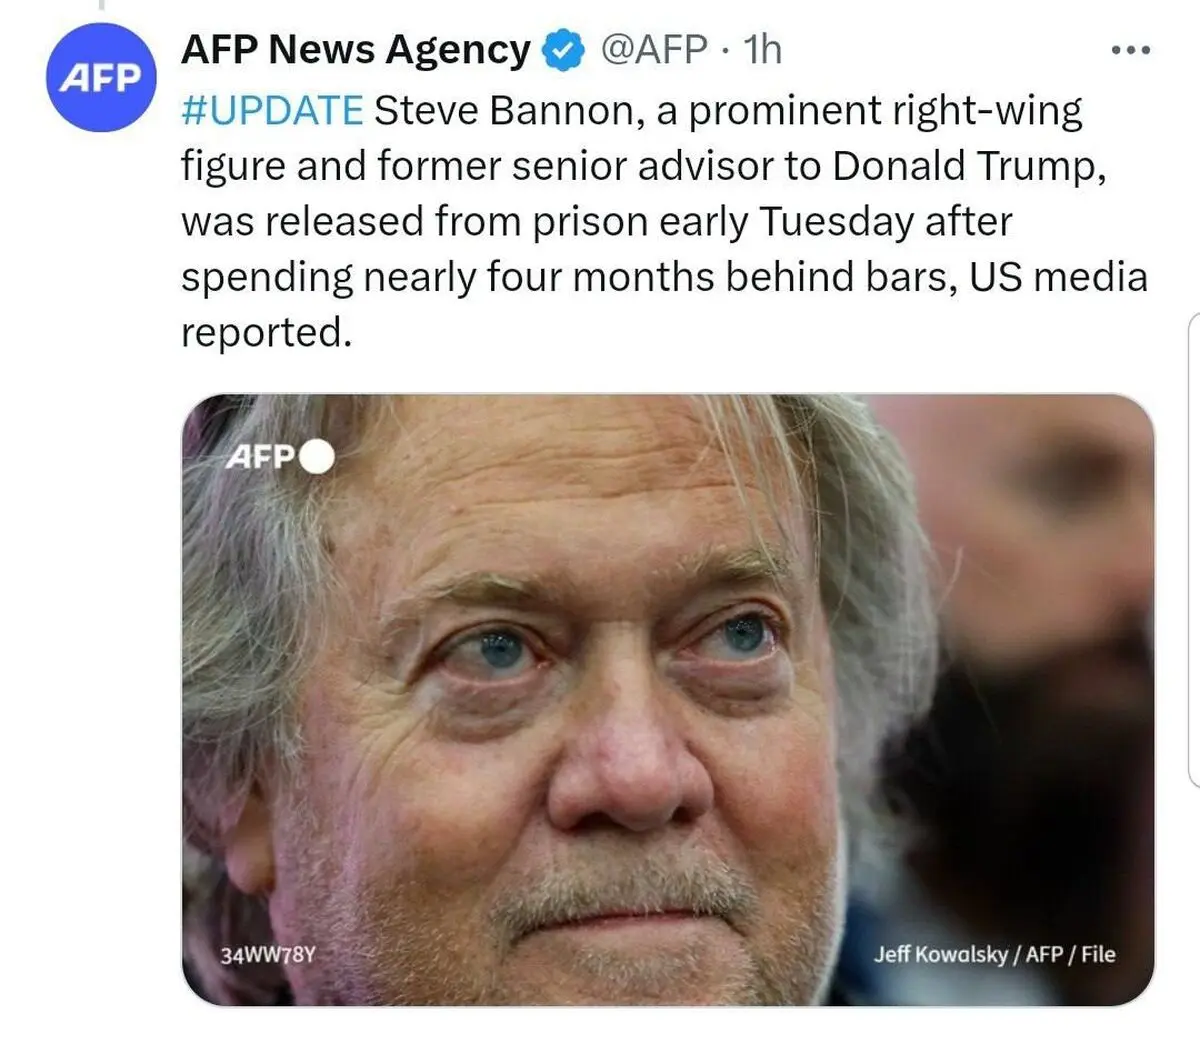This screenshot has width=1200, height=1044.
Task: Open the AFP round profile avatar
Action: pyautogui.click(x=101, y=78)
